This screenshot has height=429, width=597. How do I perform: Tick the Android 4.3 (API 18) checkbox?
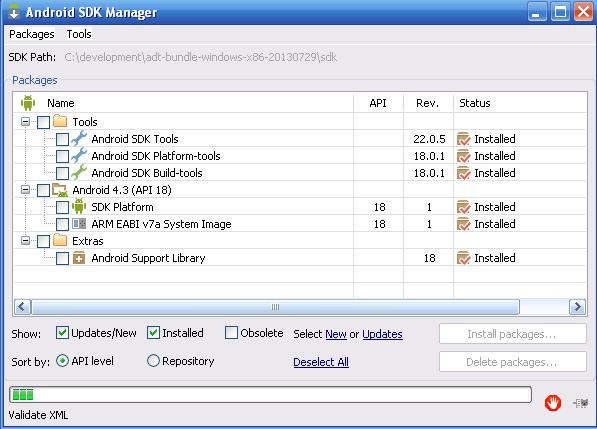tap(43, 190)
